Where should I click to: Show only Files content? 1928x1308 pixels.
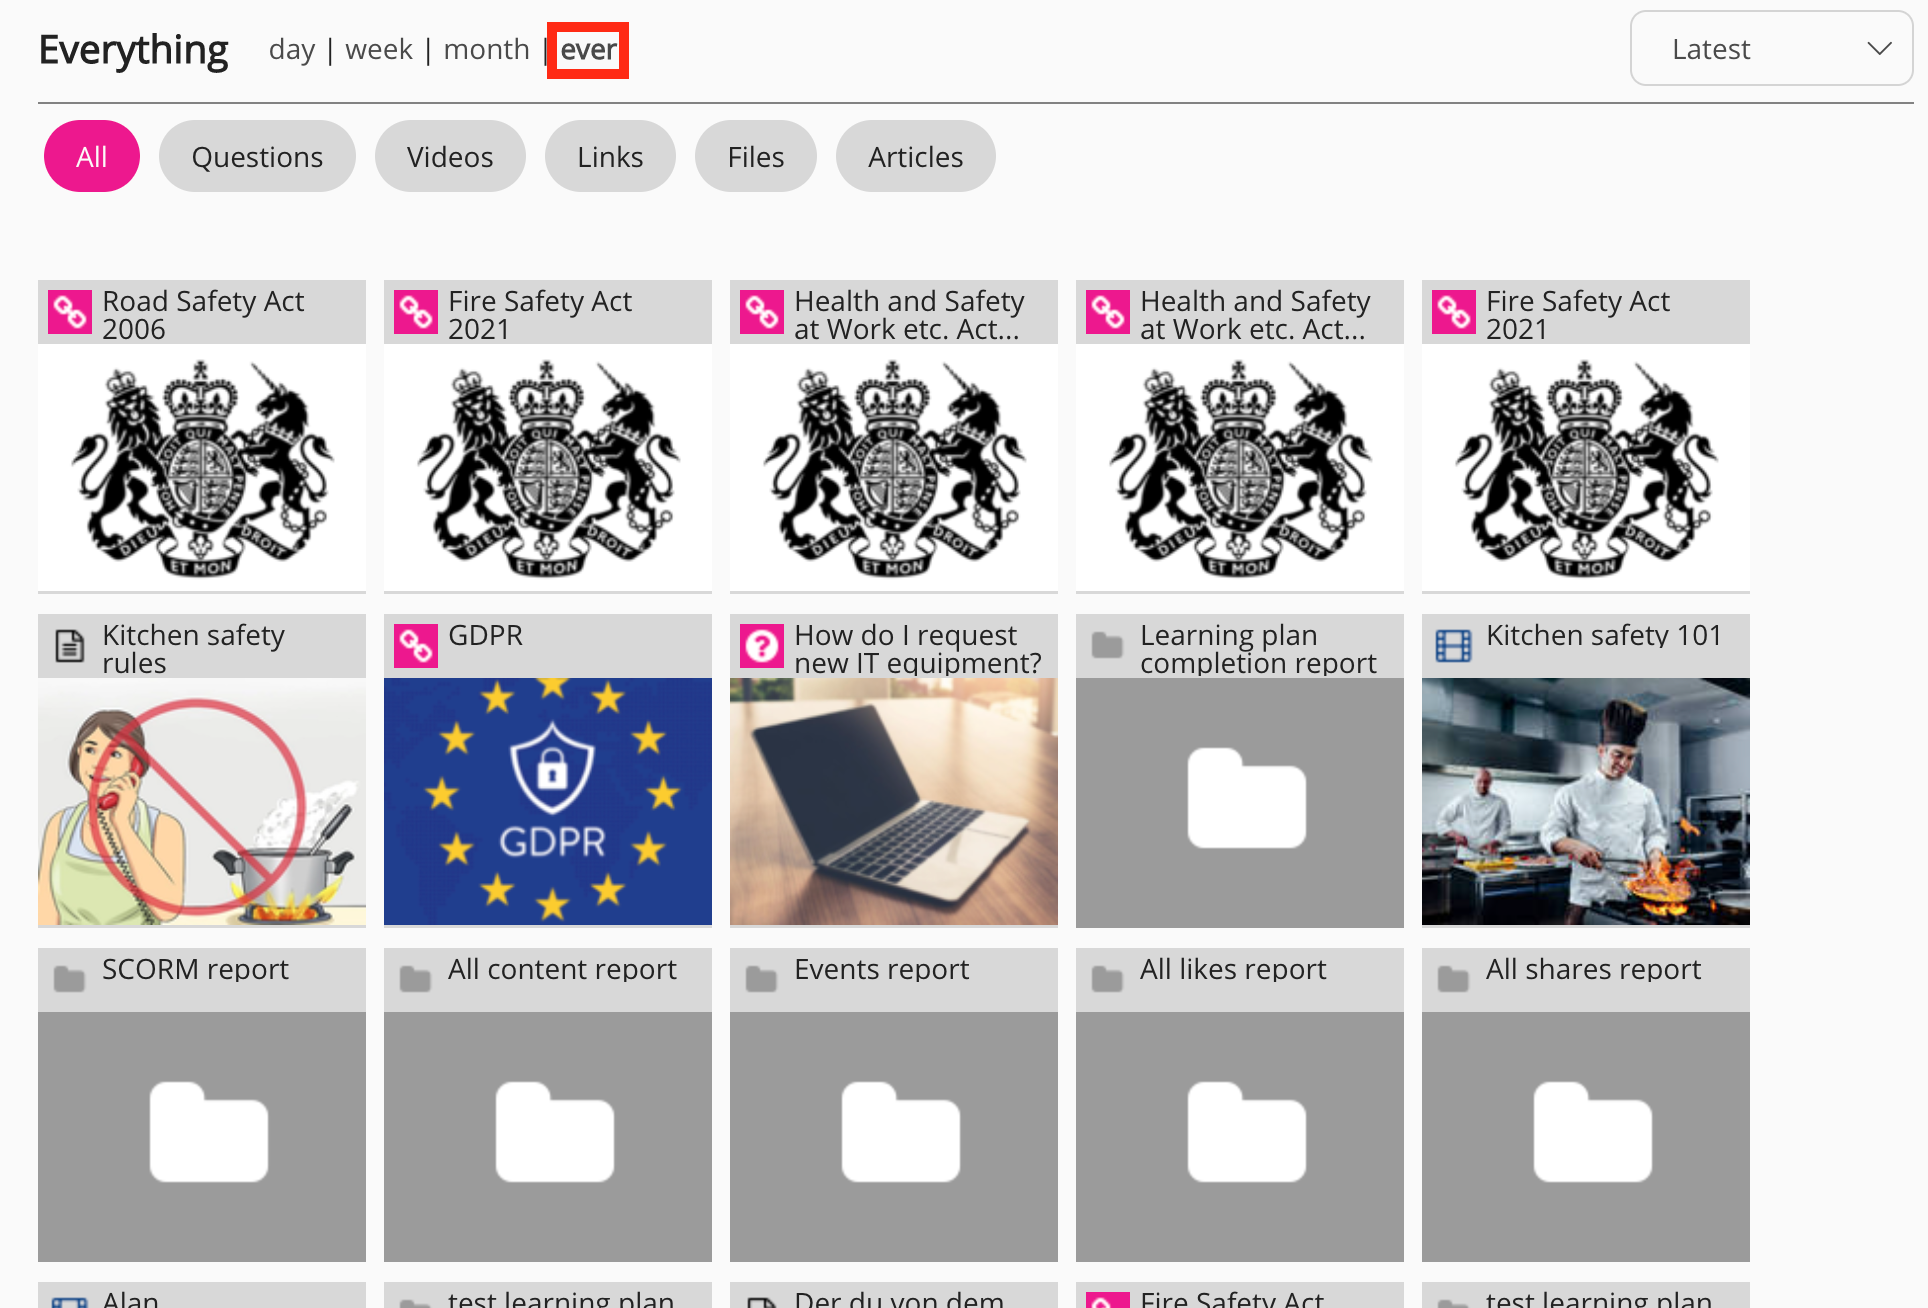[756, 156]
